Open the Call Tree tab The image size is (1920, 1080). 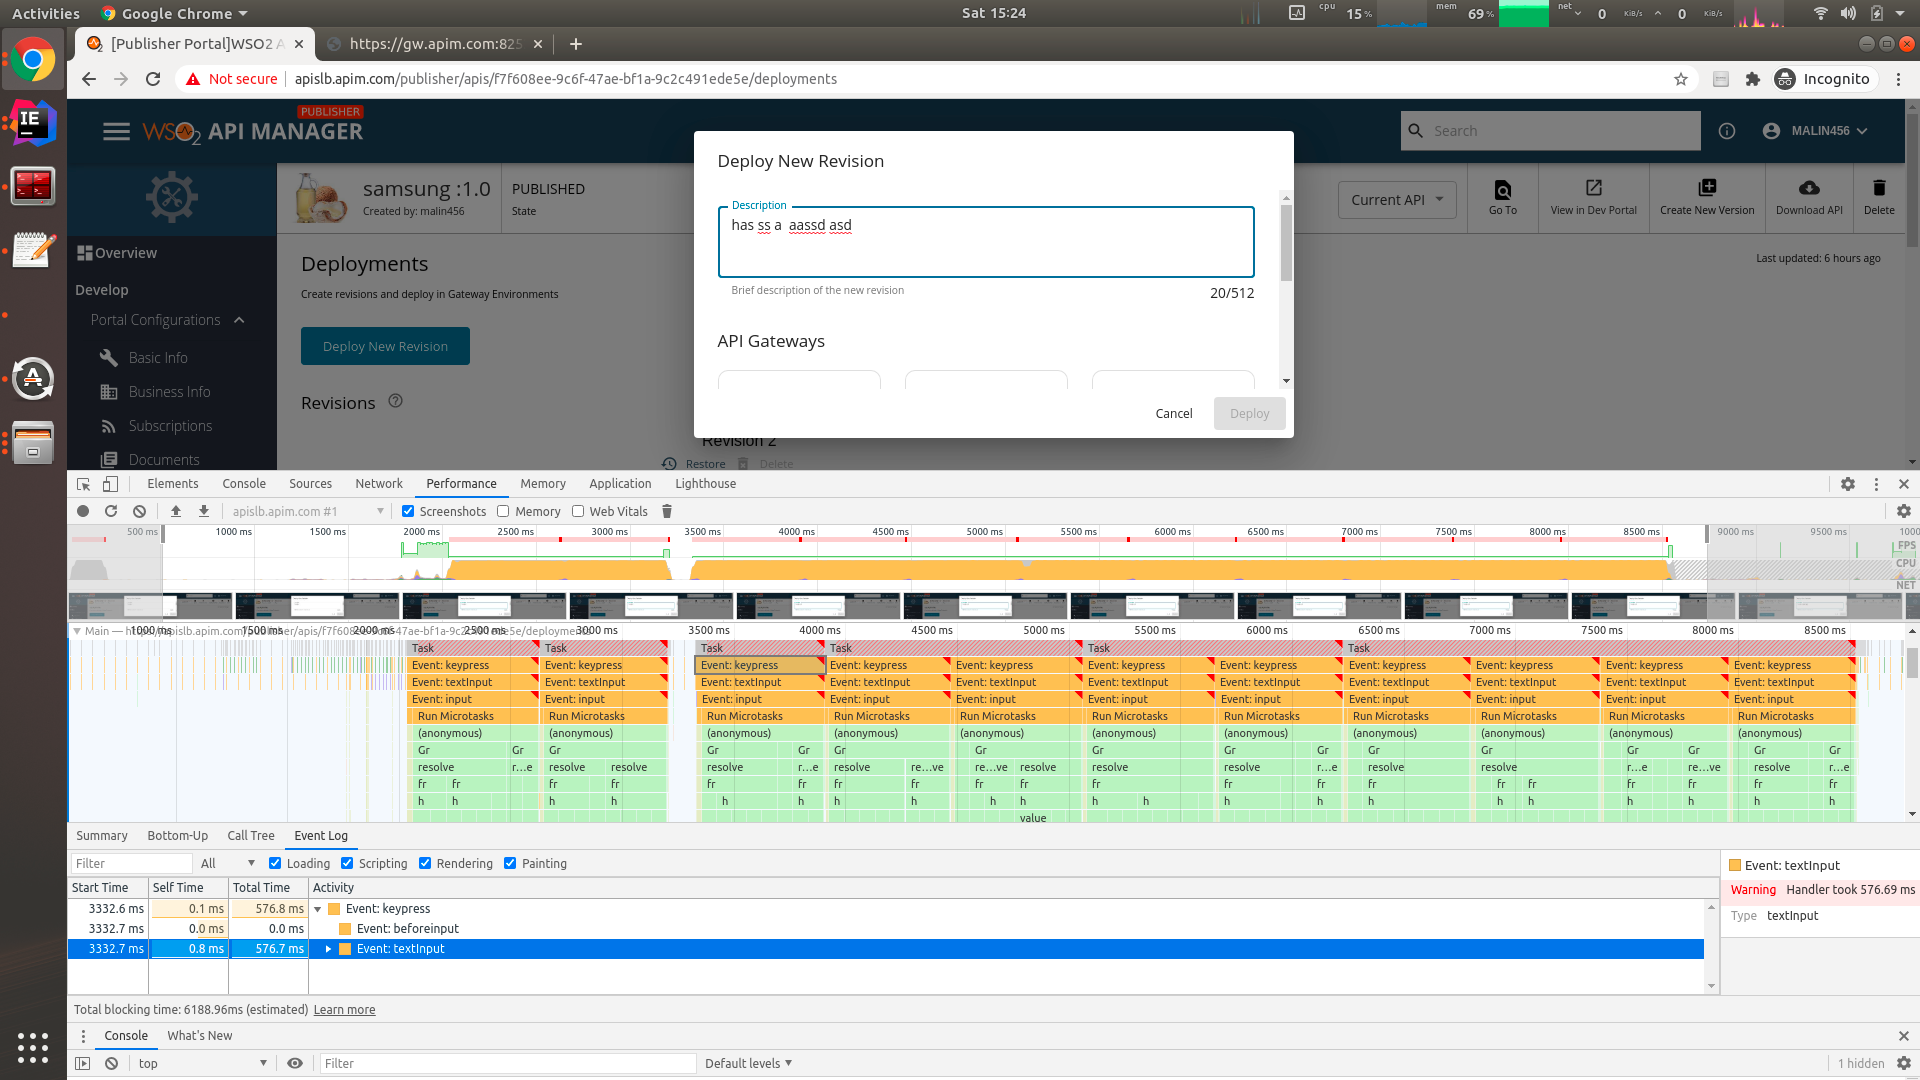tap(250, 836)
